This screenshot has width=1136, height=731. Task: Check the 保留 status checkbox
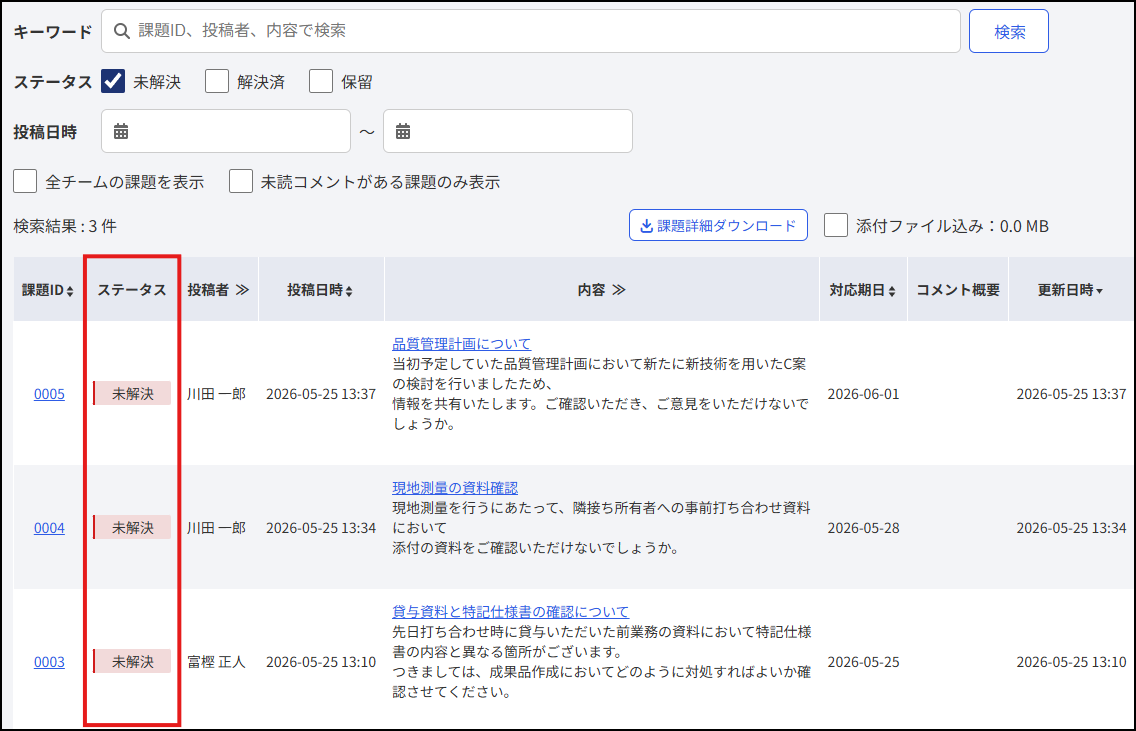click(321, 81)
